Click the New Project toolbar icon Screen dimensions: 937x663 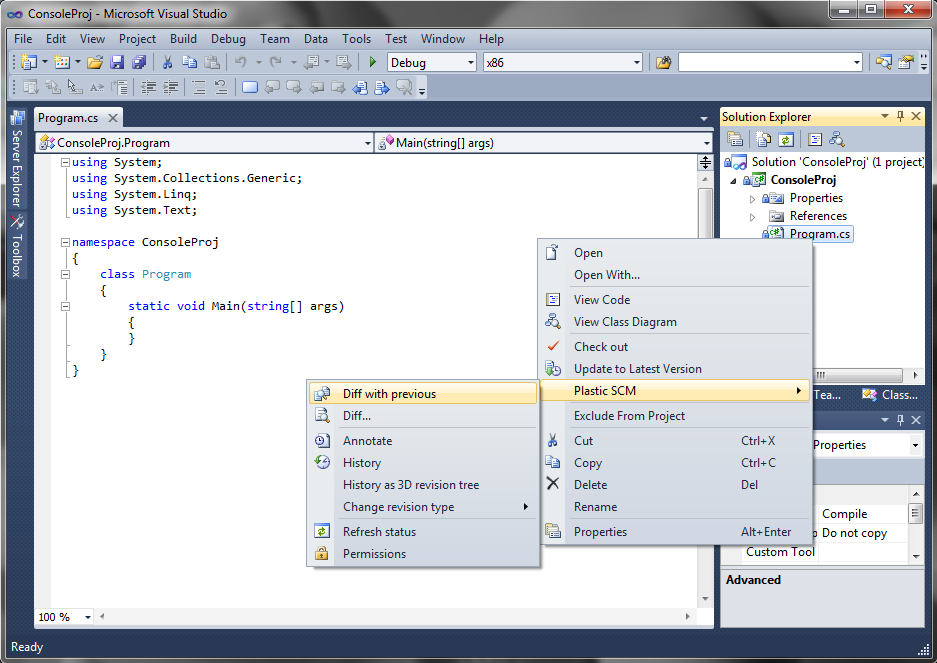(x=29, y=62)
